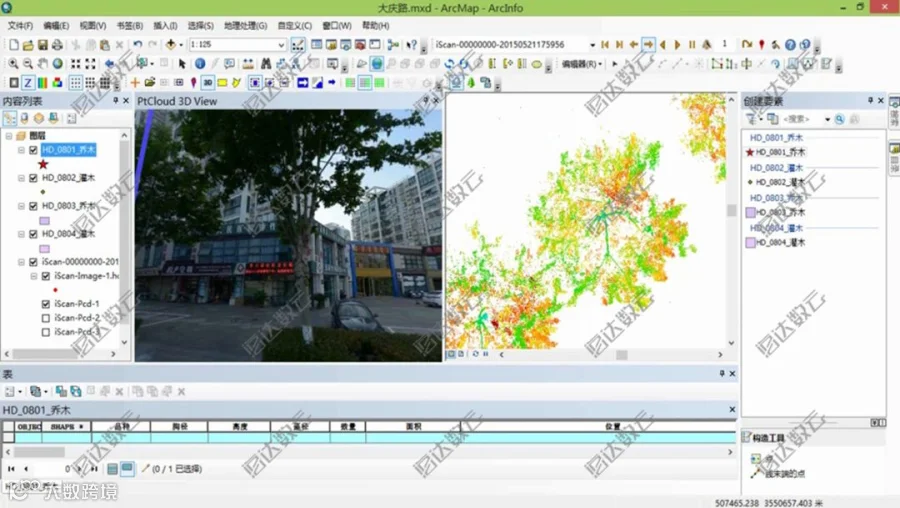Open 视图(V) menu
The width and height of the screenshot is (900, 508).
pyautogui.click(x=92, y=26)
